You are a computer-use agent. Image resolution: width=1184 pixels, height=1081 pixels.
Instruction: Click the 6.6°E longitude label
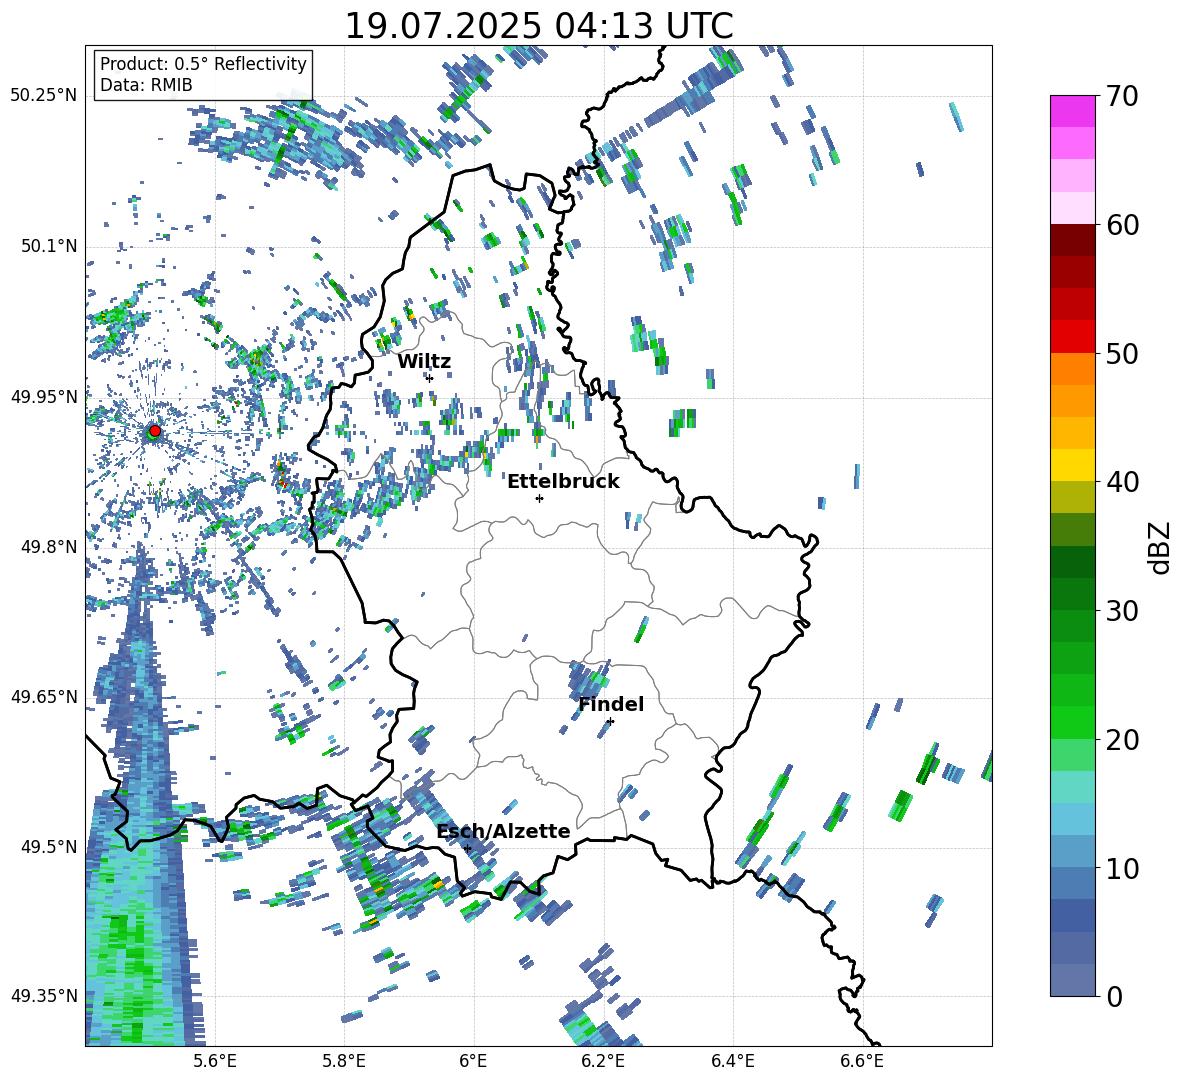coord(862,1061)
